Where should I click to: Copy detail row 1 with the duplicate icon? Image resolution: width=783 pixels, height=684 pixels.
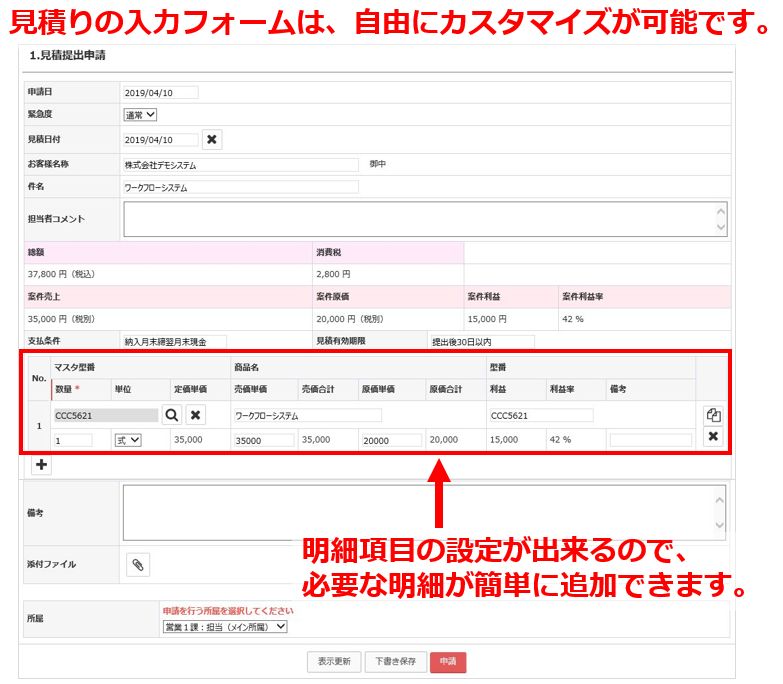[713, 415]
